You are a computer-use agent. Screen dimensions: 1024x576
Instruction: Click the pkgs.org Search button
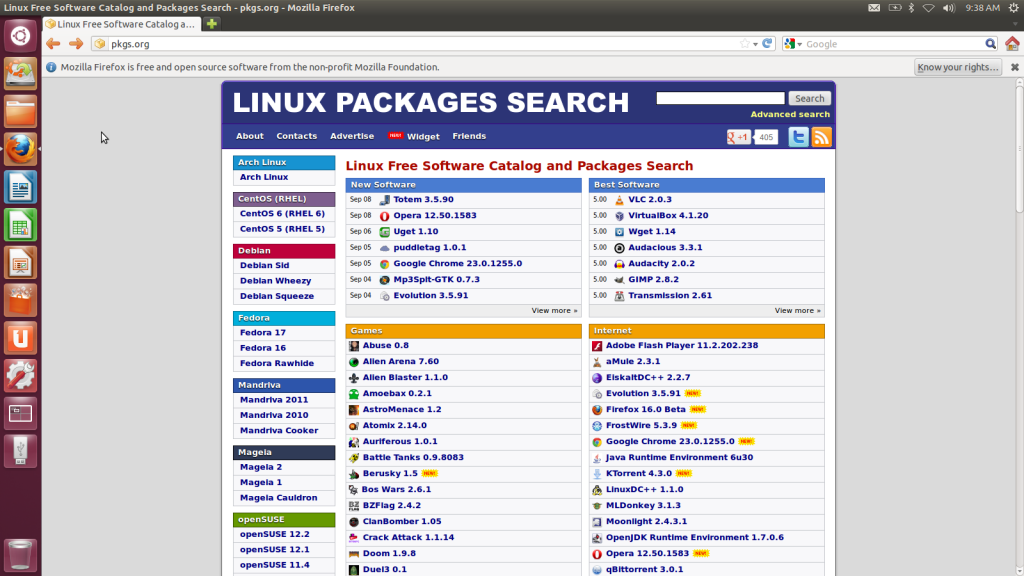click(809, 98)
